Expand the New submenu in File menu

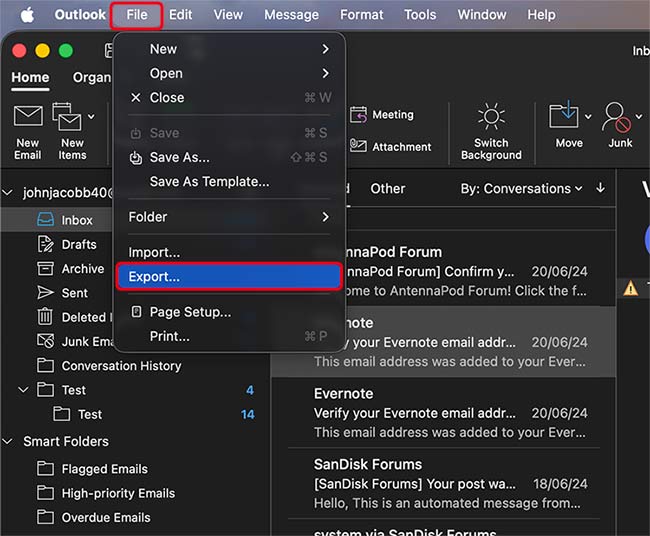click(325, 49)
